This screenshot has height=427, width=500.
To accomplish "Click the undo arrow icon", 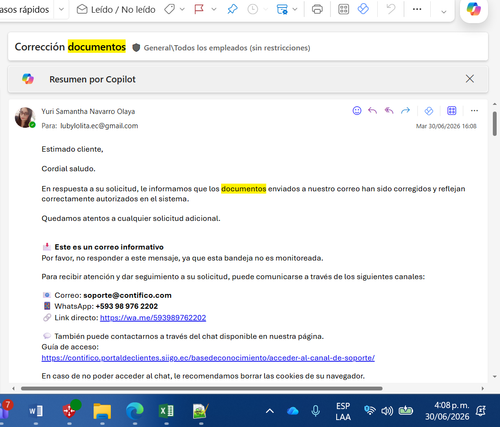I will (390, 9).
